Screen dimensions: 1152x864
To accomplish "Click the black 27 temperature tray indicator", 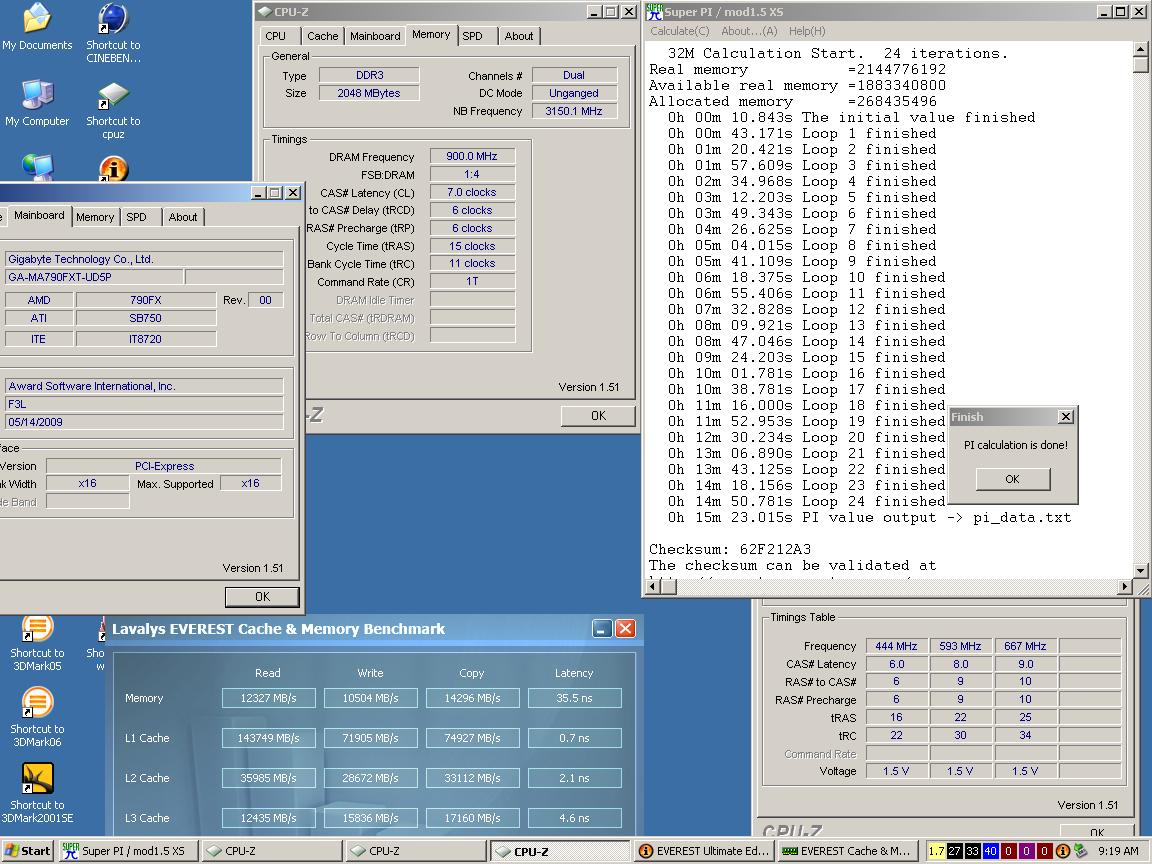I will click(x=954, y=851).
